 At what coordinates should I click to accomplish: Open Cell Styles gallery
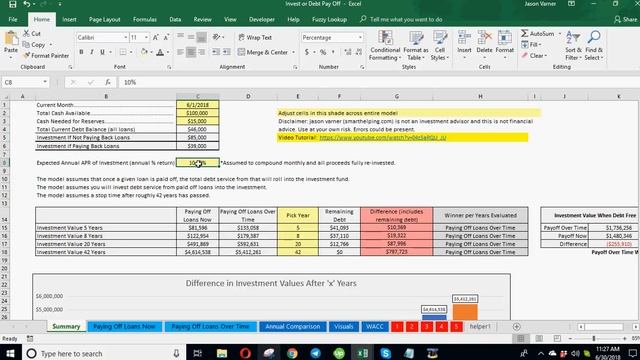tap(440, 46)
